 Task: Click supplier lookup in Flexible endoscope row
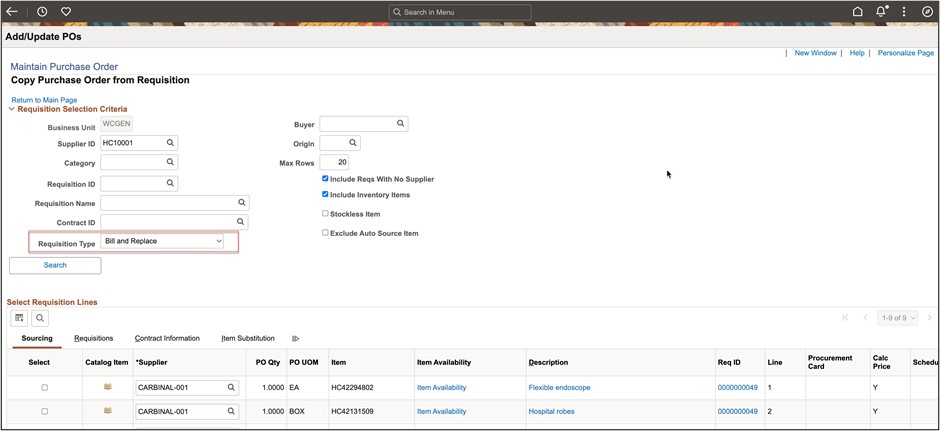(x=231, y=387)
